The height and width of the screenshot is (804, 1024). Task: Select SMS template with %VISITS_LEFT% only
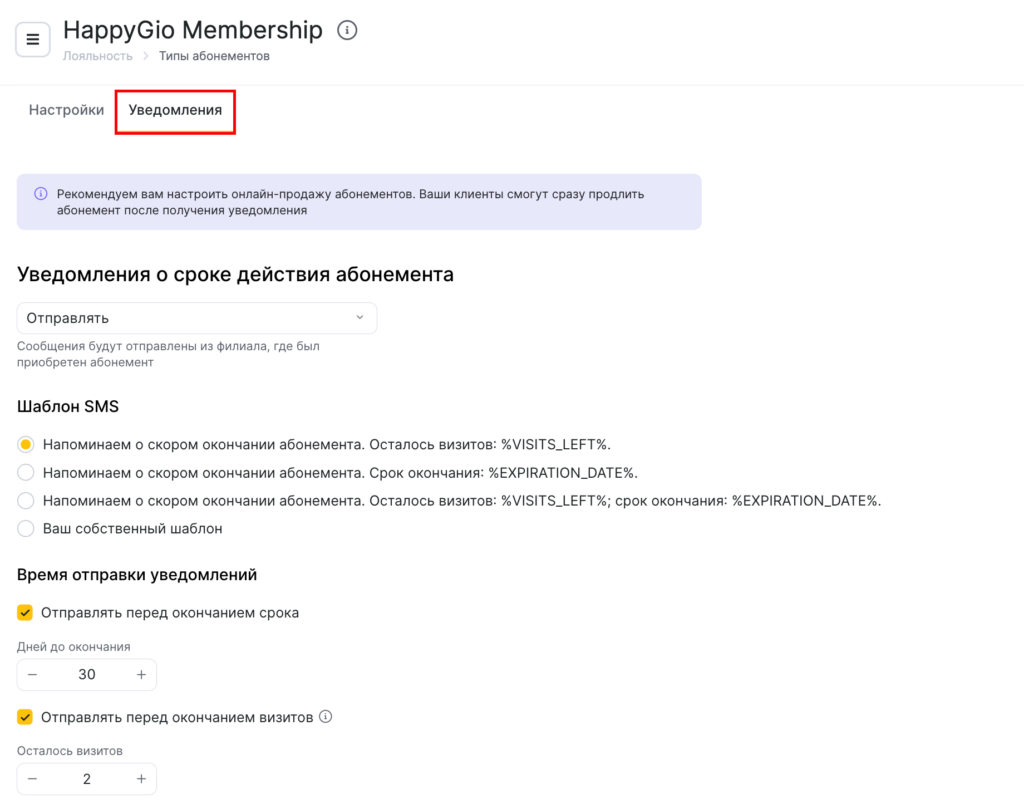[26, 444]
